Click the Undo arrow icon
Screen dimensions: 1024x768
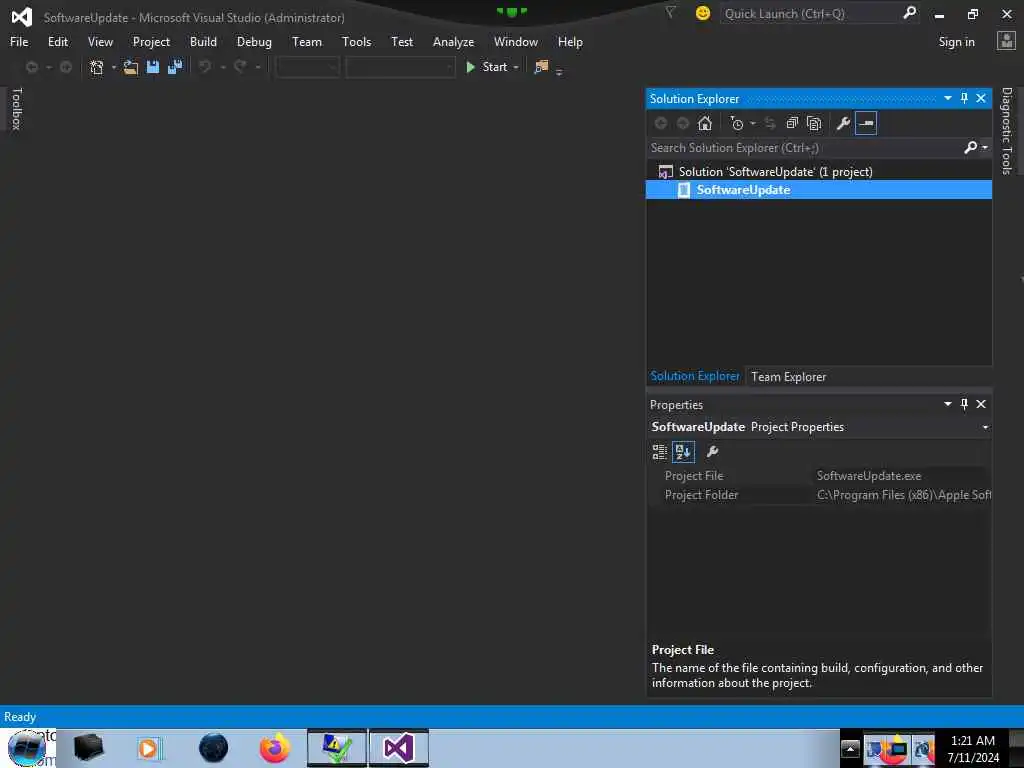pyautogui.click(x=205, y=67)
